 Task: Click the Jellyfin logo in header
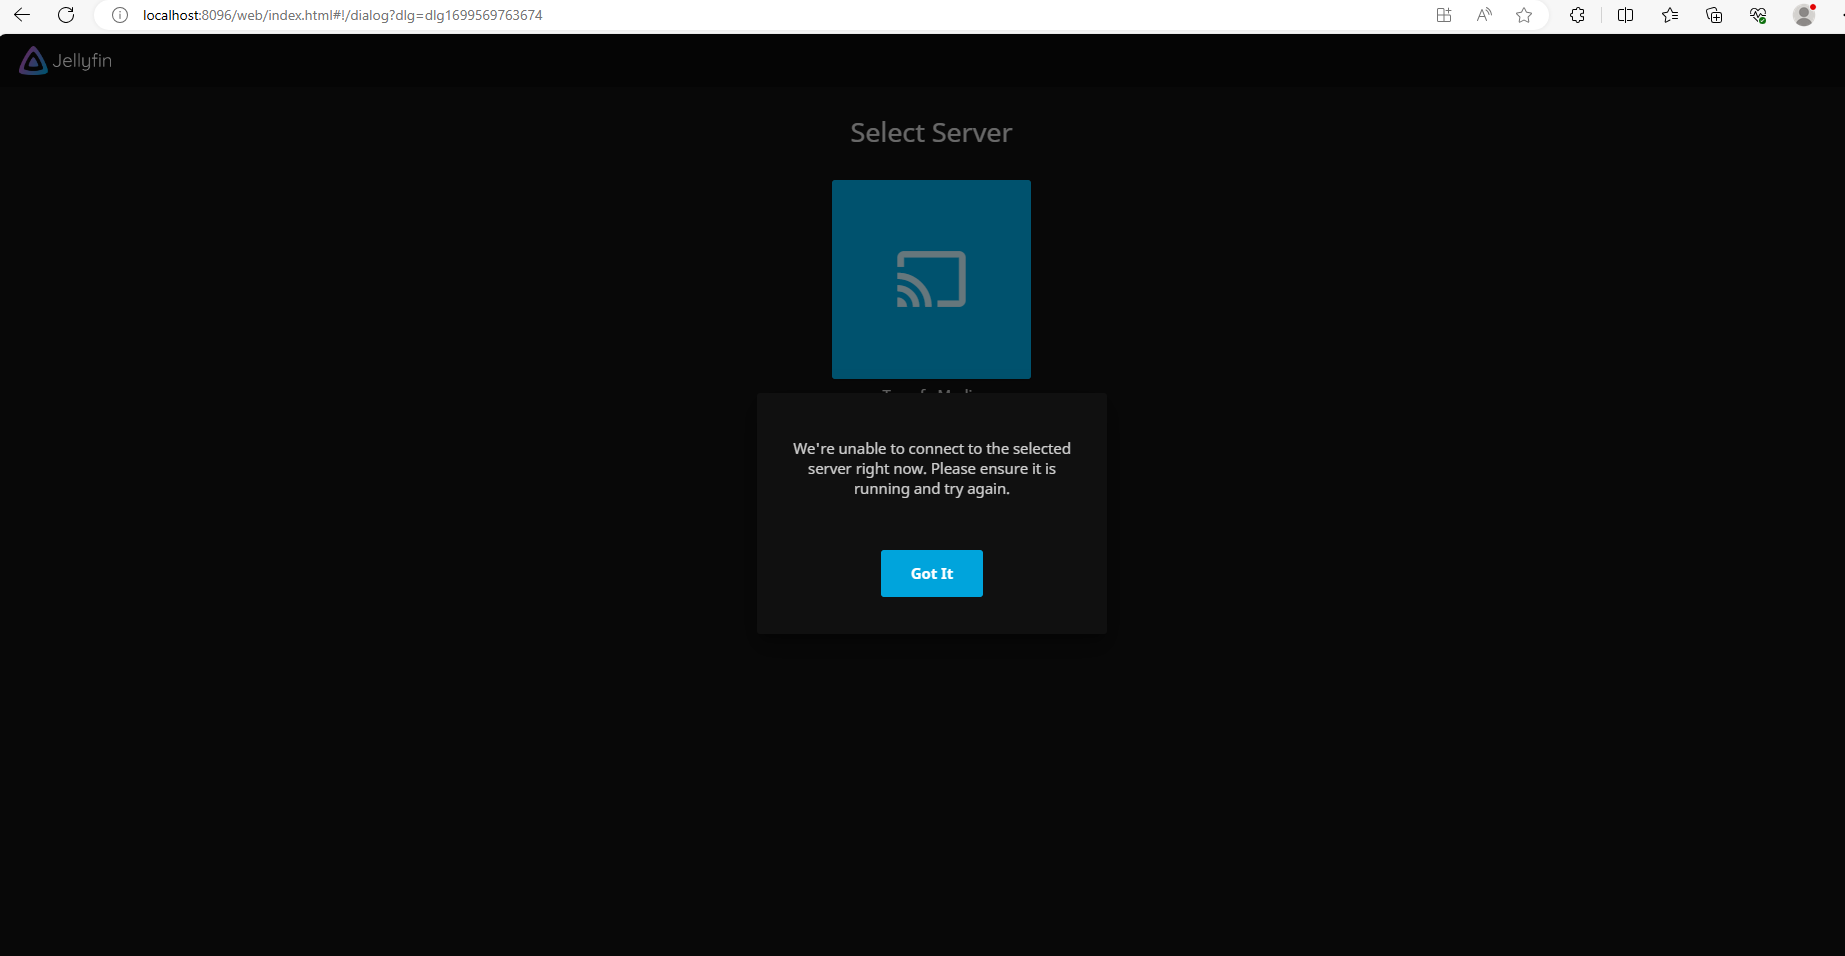[x=66, y=61]
